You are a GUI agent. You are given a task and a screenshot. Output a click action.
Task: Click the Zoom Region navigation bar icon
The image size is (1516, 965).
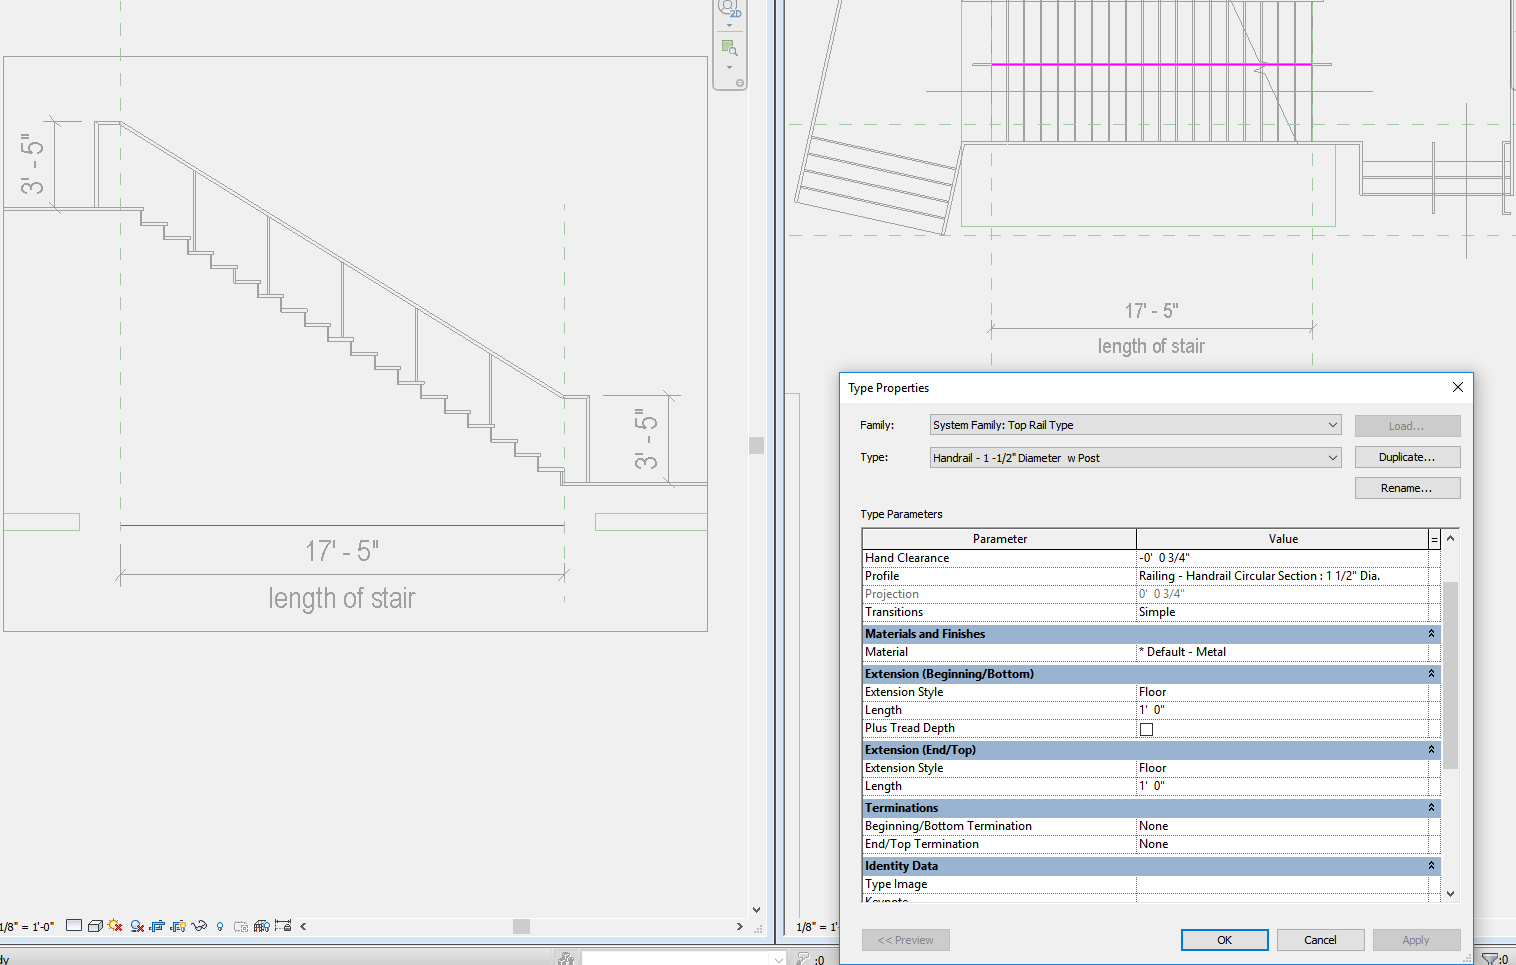[x=729, y=48]
